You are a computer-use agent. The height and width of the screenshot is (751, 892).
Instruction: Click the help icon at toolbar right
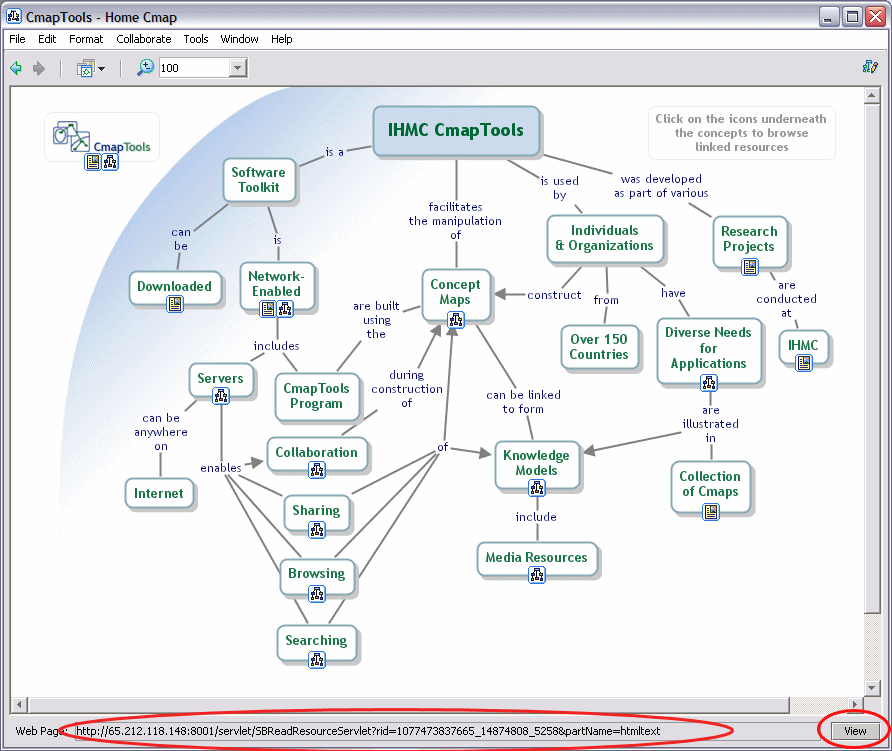869,68
